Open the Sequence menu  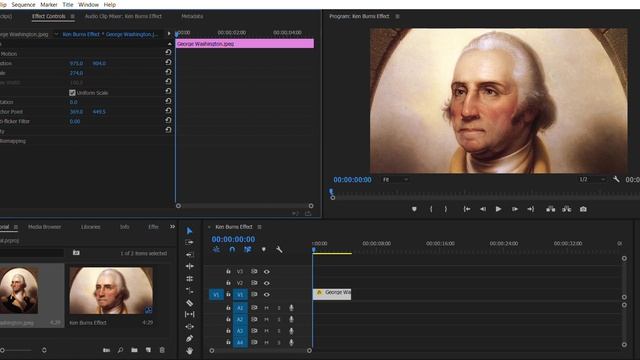coord(23,4)
